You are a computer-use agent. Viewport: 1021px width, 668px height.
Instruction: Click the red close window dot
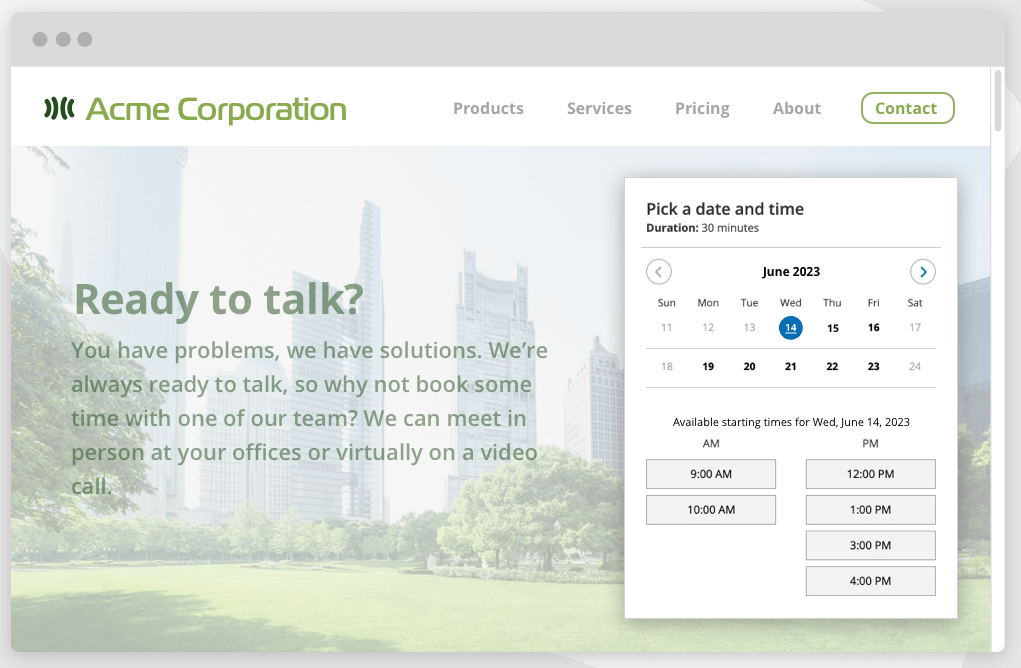click(40, 39)
